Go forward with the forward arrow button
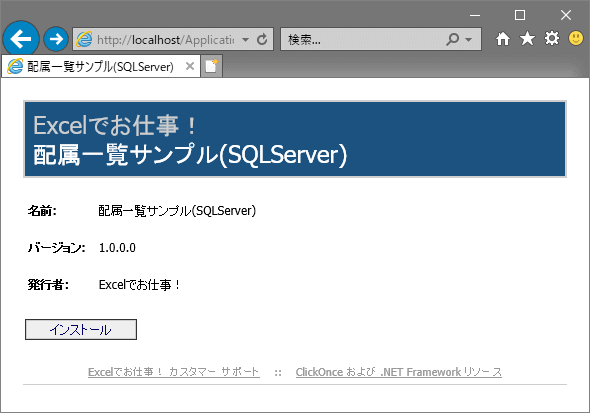This screenshot has height=413, width=590. coord(56,39)
